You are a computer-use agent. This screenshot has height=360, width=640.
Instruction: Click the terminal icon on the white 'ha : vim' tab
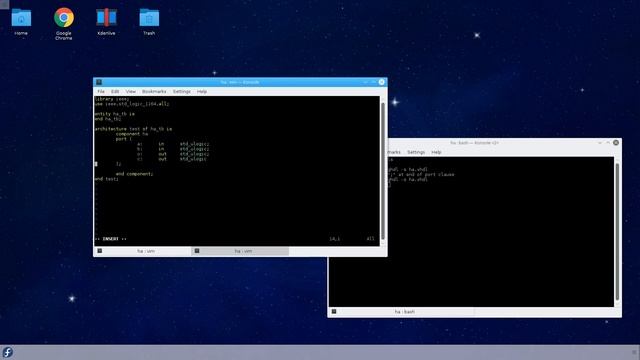100,251
